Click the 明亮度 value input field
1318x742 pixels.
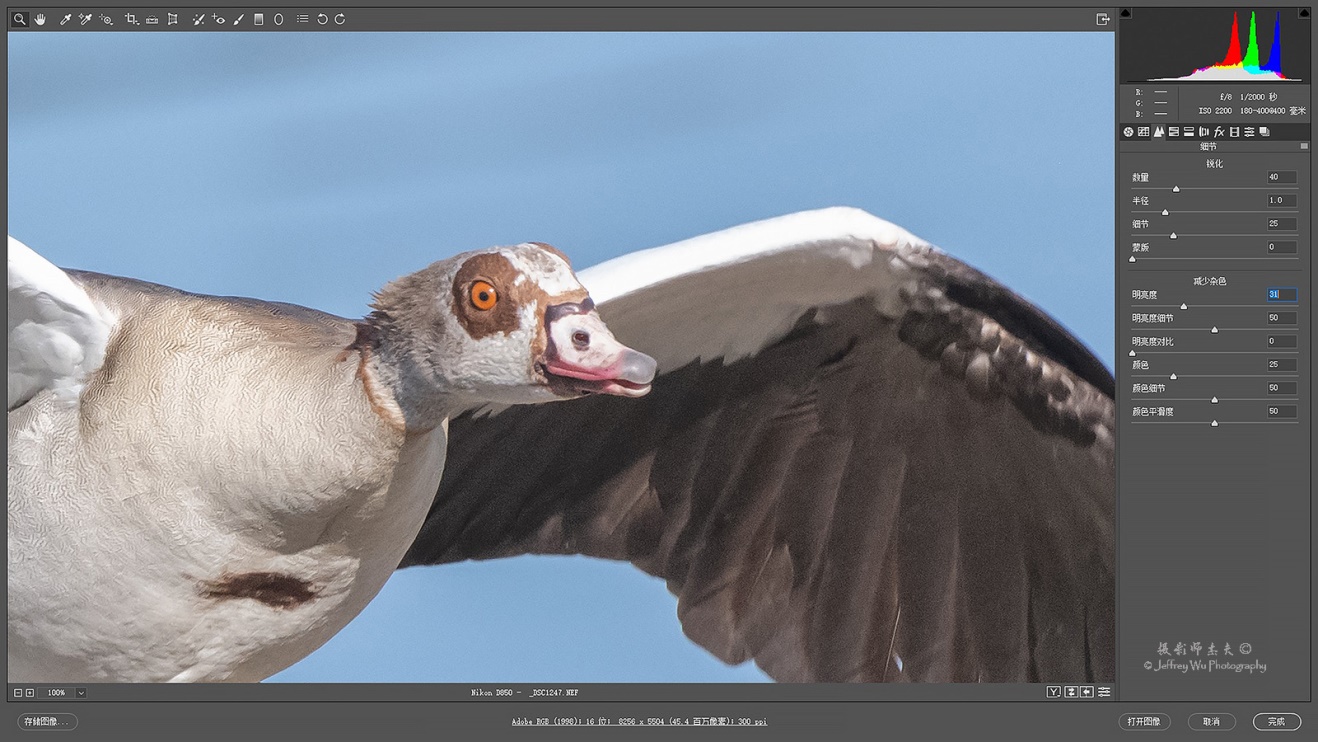point(1280,294)
